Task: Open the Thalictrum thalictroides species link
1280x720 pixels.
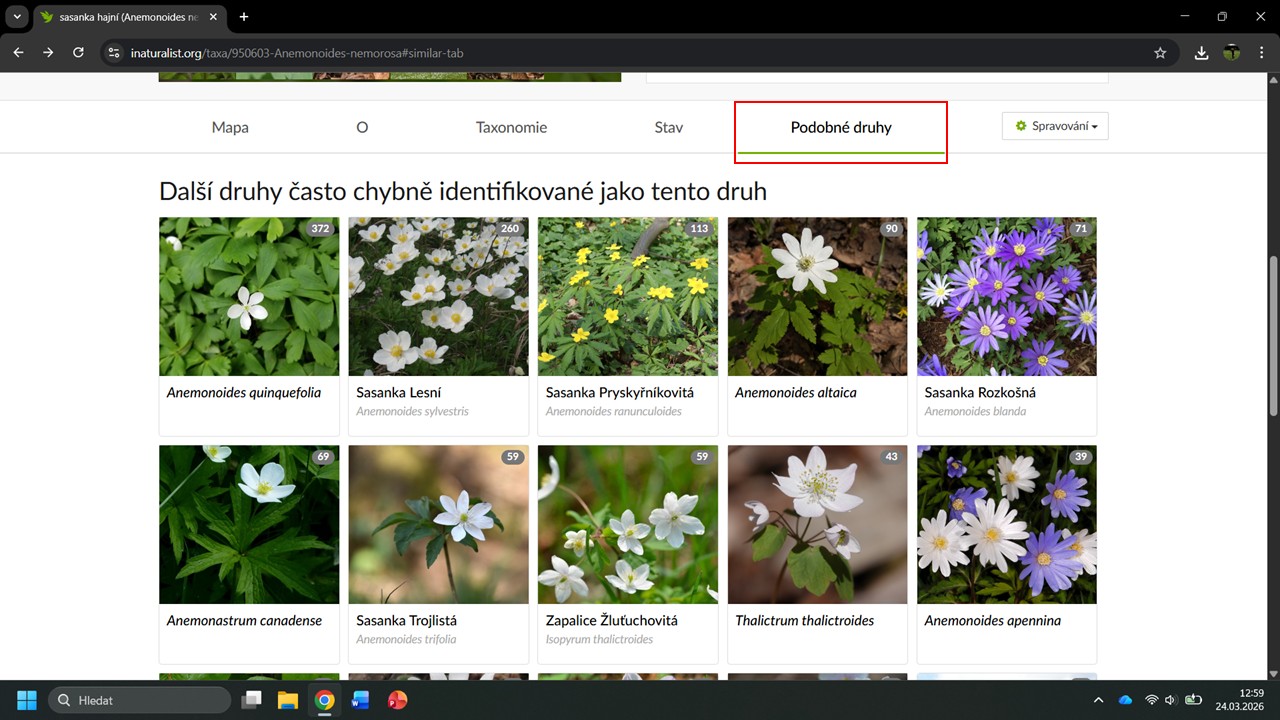Action: (x=804, y=621)
